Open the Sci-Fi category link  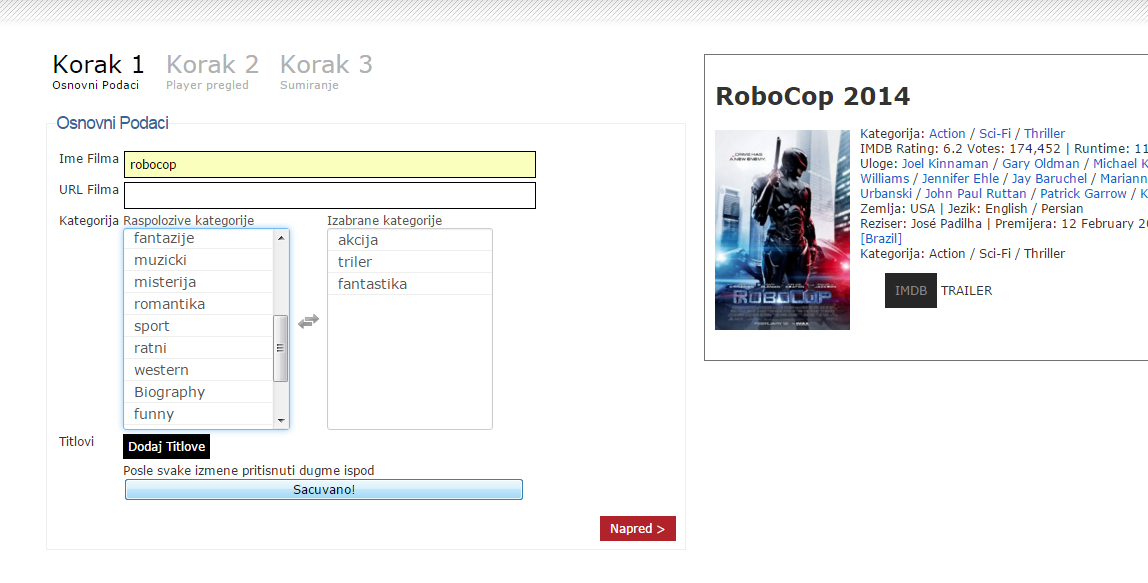[995, 133]
